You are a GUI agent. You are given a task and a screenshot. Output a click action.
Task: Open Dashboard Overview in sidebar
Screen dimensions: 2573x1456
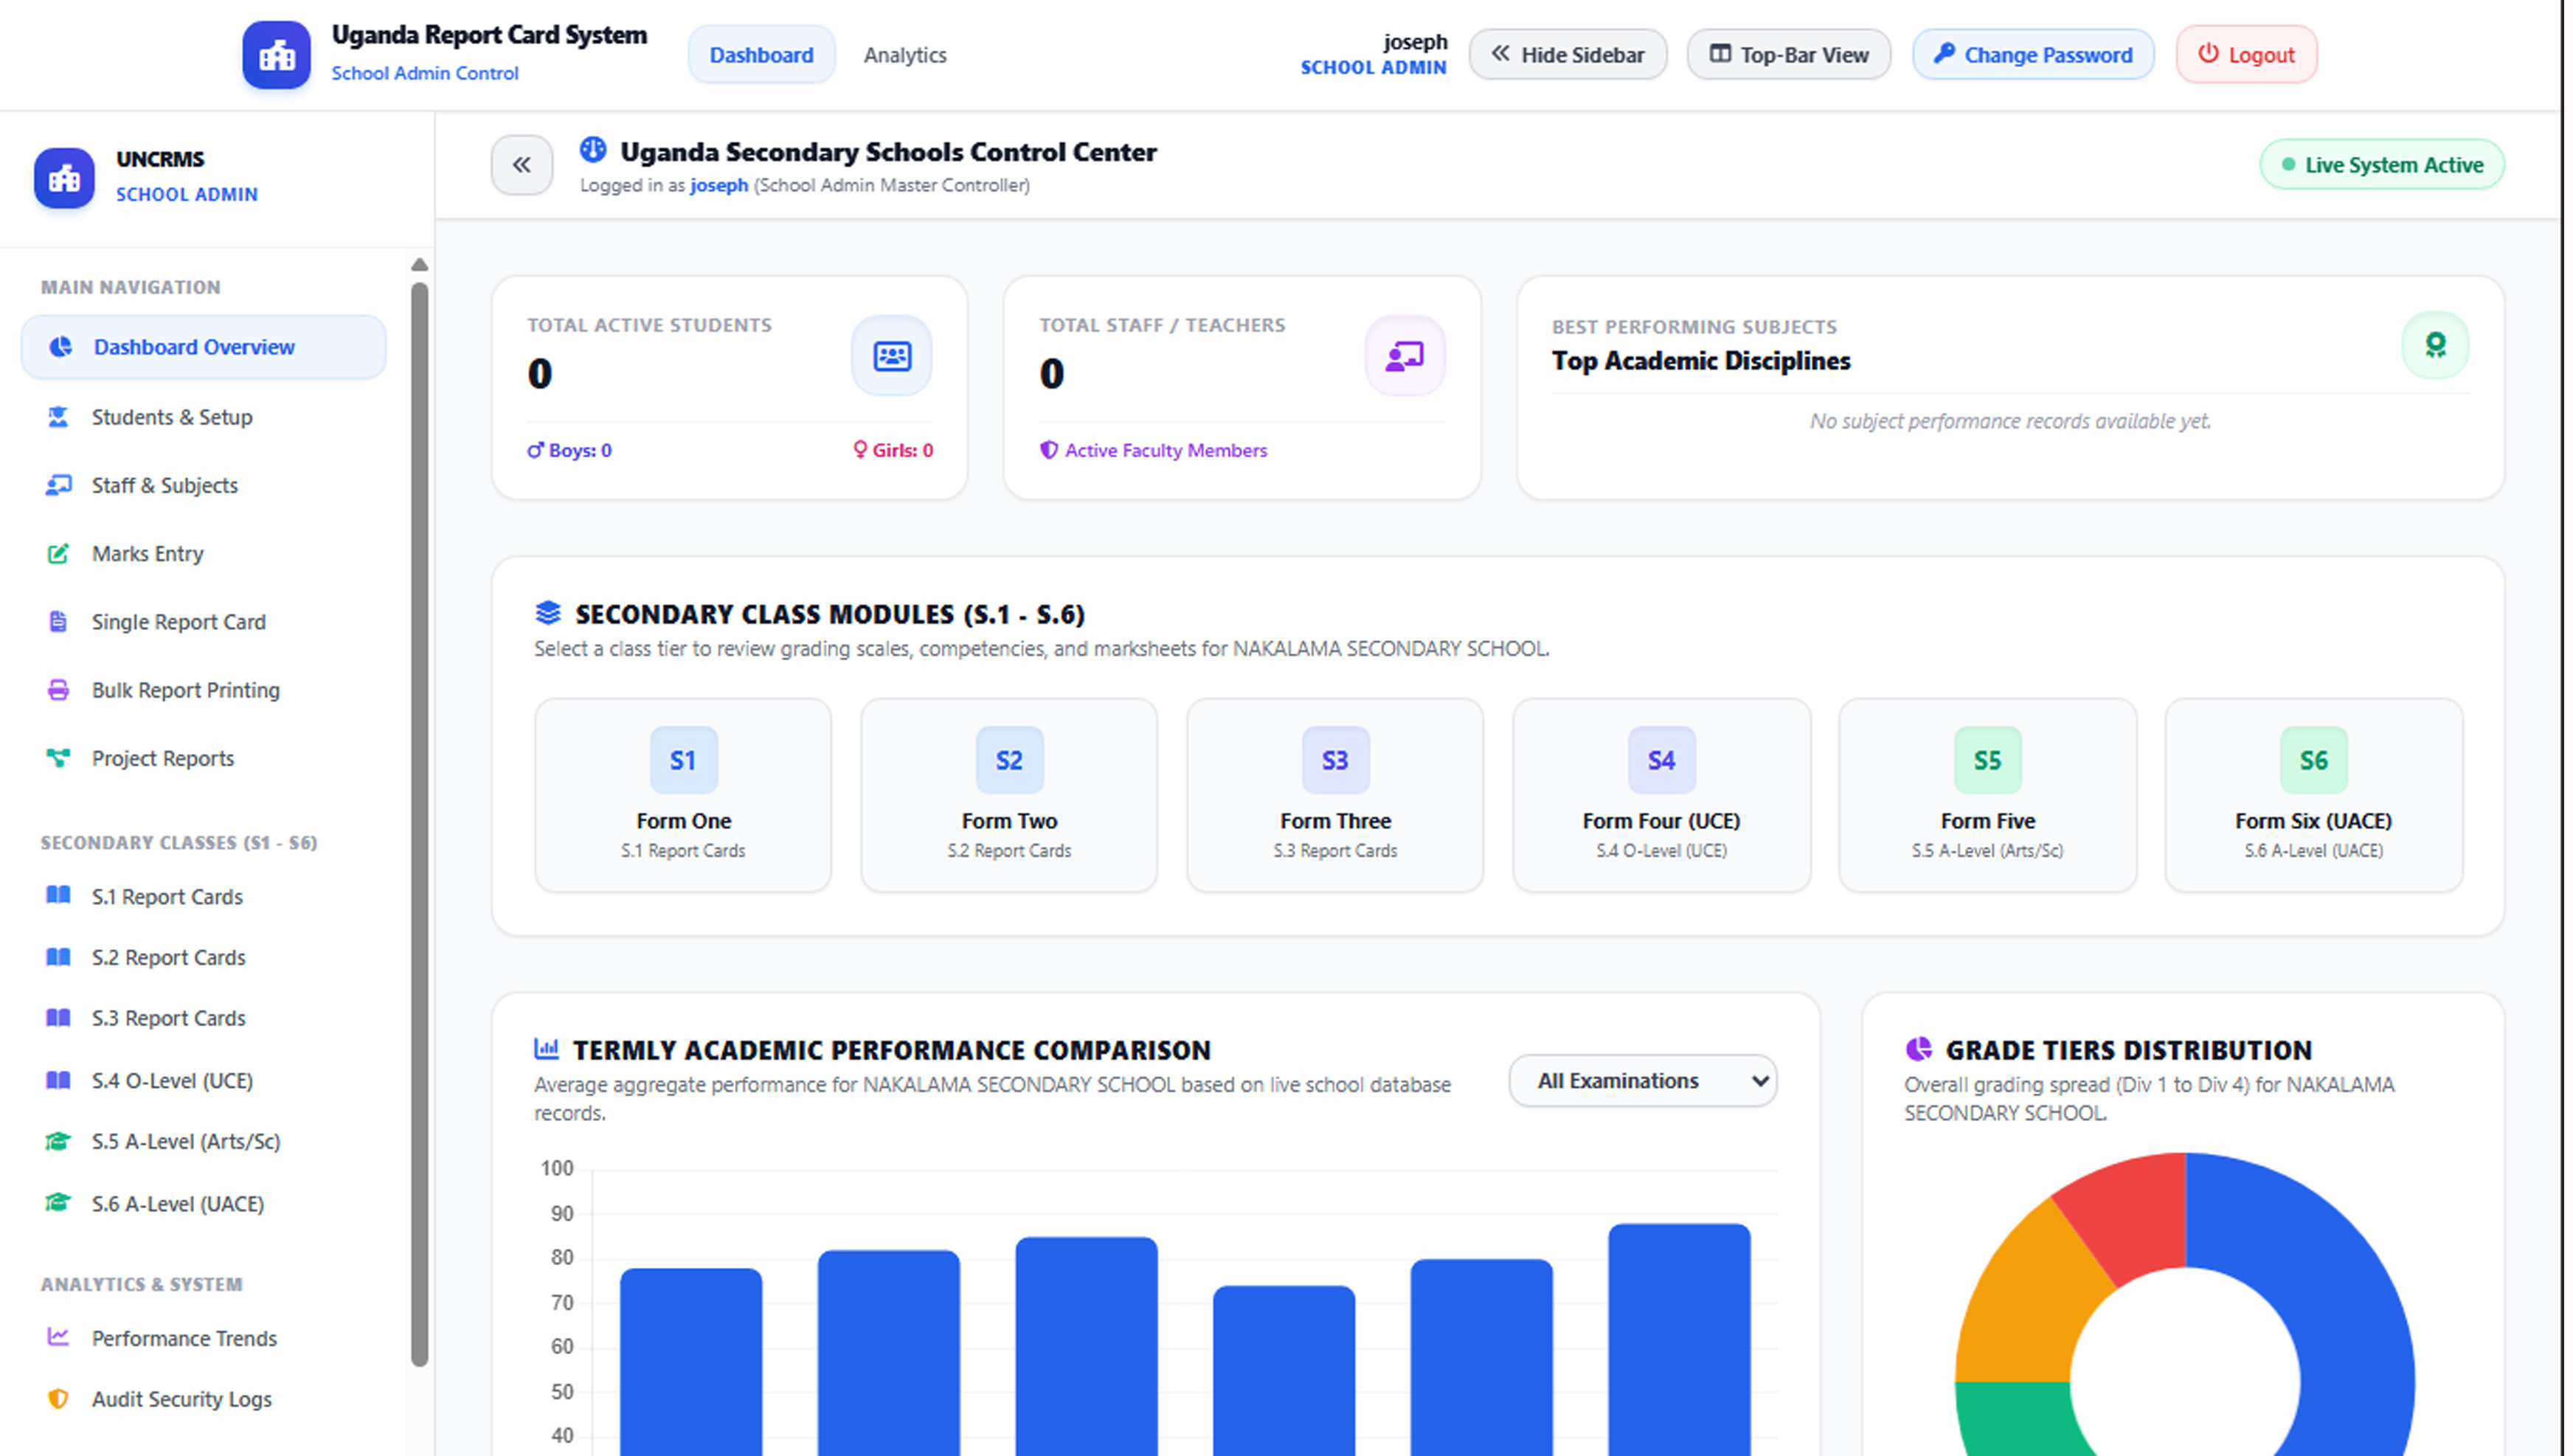coord(204,347)
